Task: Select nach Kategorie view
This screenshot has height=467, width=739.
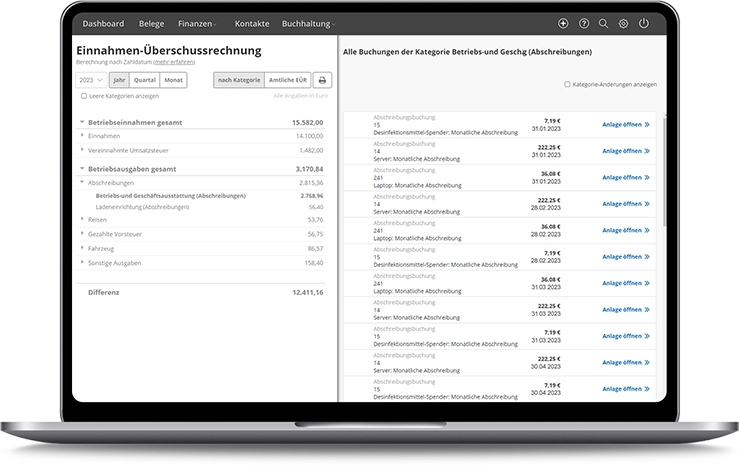Action: coord(239,80)
